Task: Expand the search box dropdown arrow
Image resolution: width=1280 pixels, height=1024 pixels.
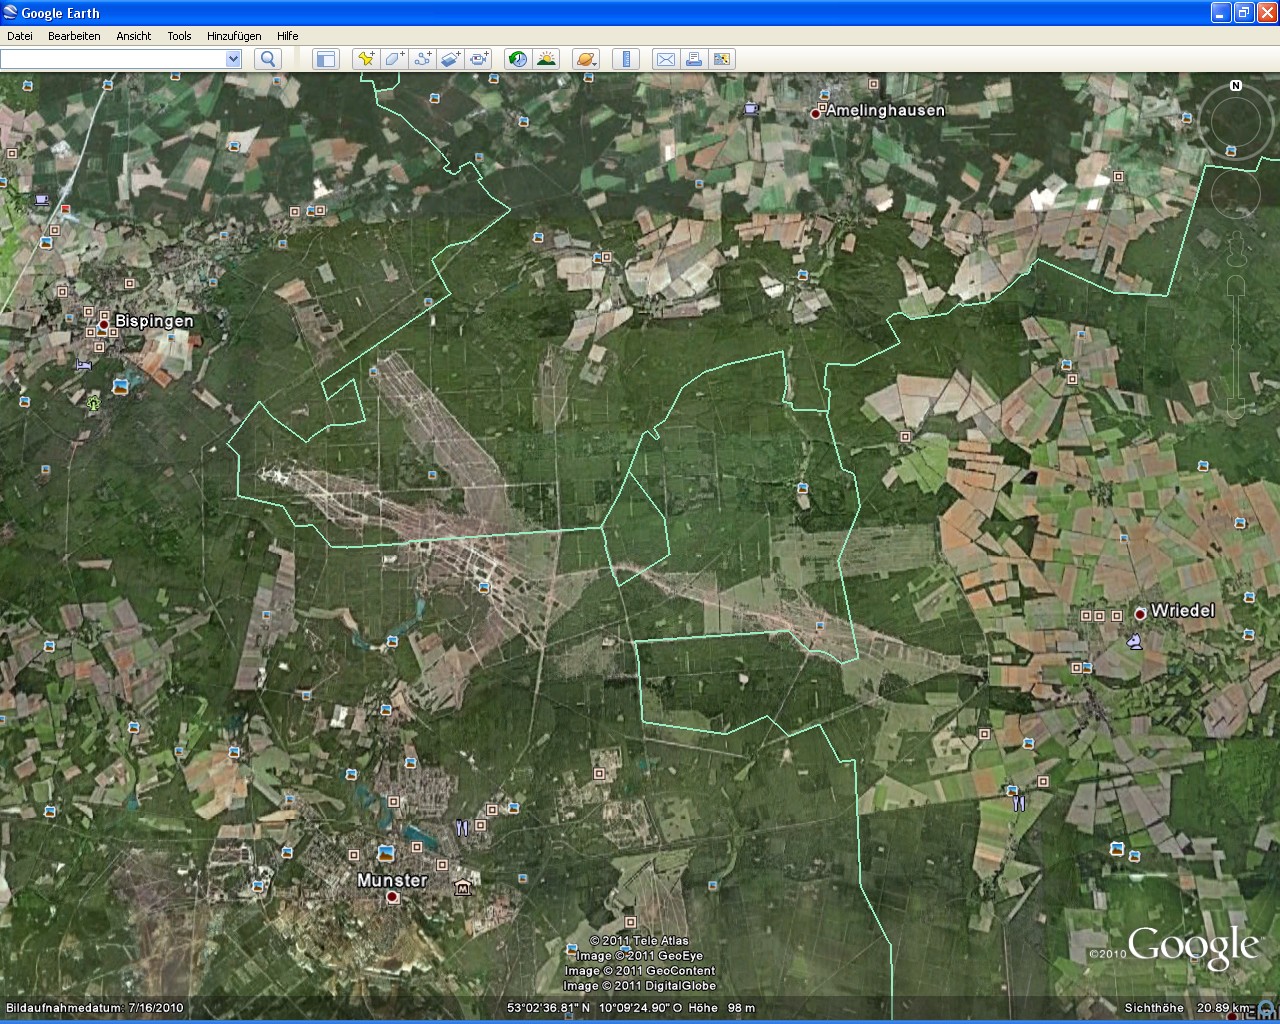Action: [x=233, y=59]
